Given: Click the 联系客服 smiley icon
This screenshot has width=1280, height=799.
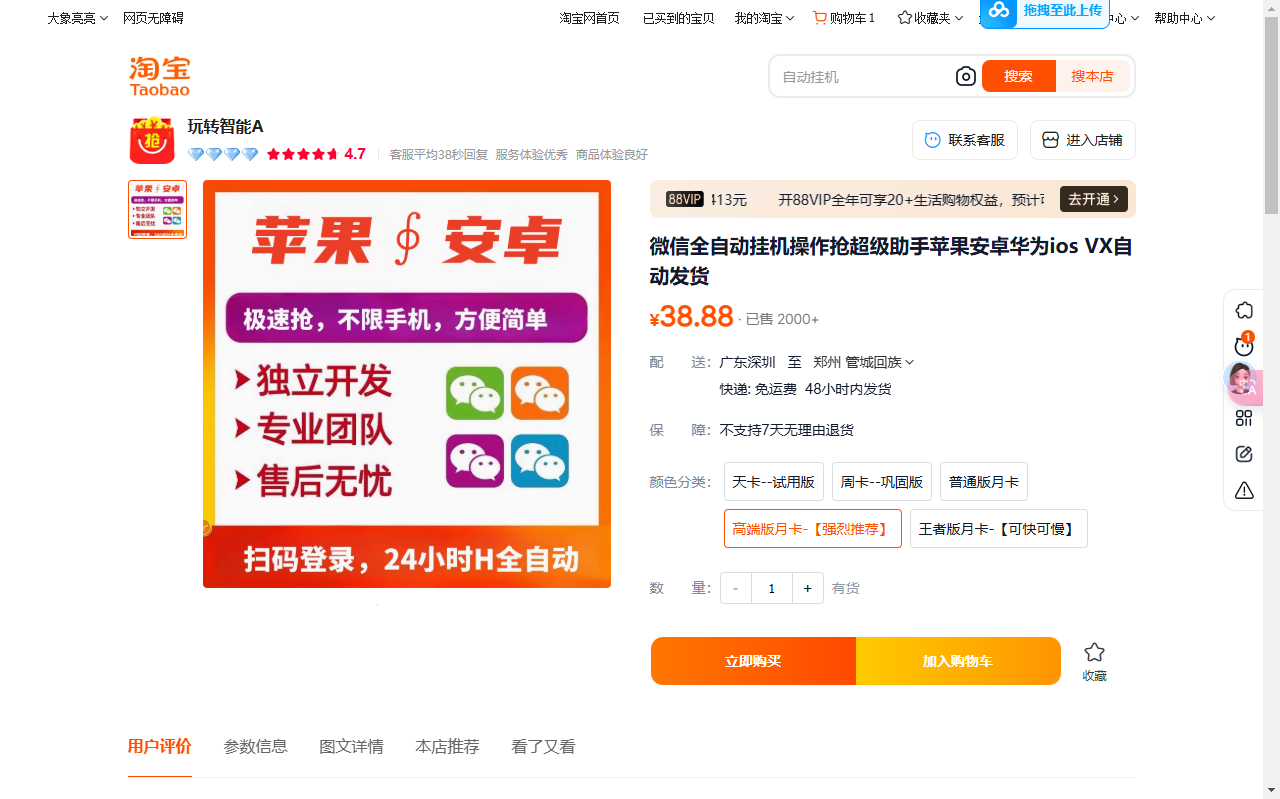Looking at the screenshot, I should (933, 140).
